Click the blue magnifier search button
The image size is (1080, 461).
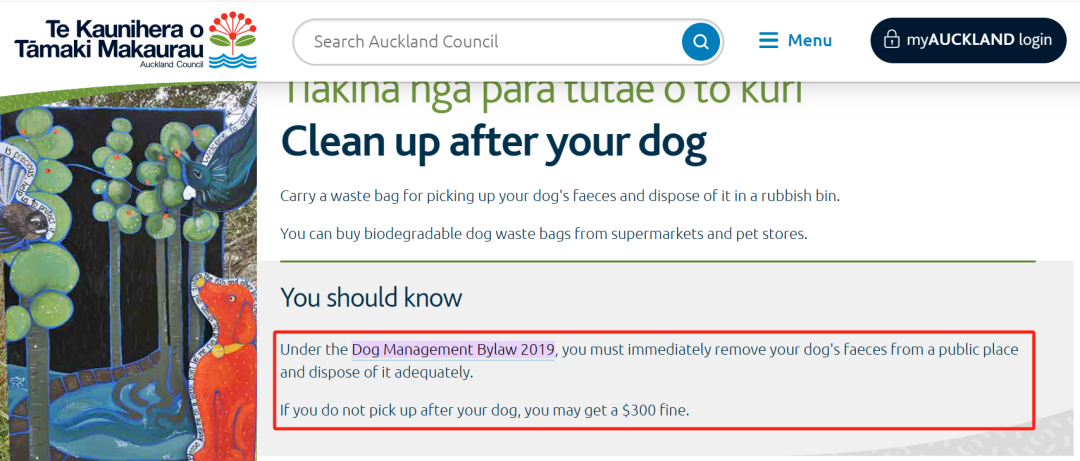[700, 41]
